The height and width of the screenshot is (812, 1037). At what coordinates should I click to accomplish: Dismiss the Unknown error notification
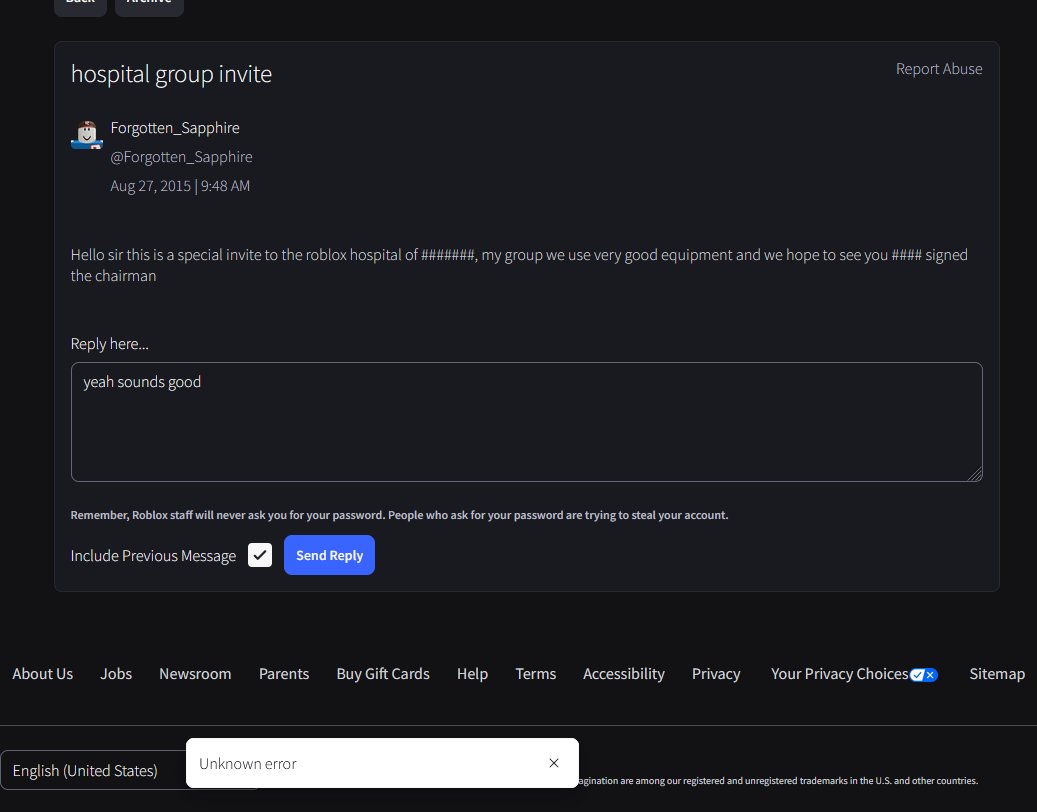554,763
